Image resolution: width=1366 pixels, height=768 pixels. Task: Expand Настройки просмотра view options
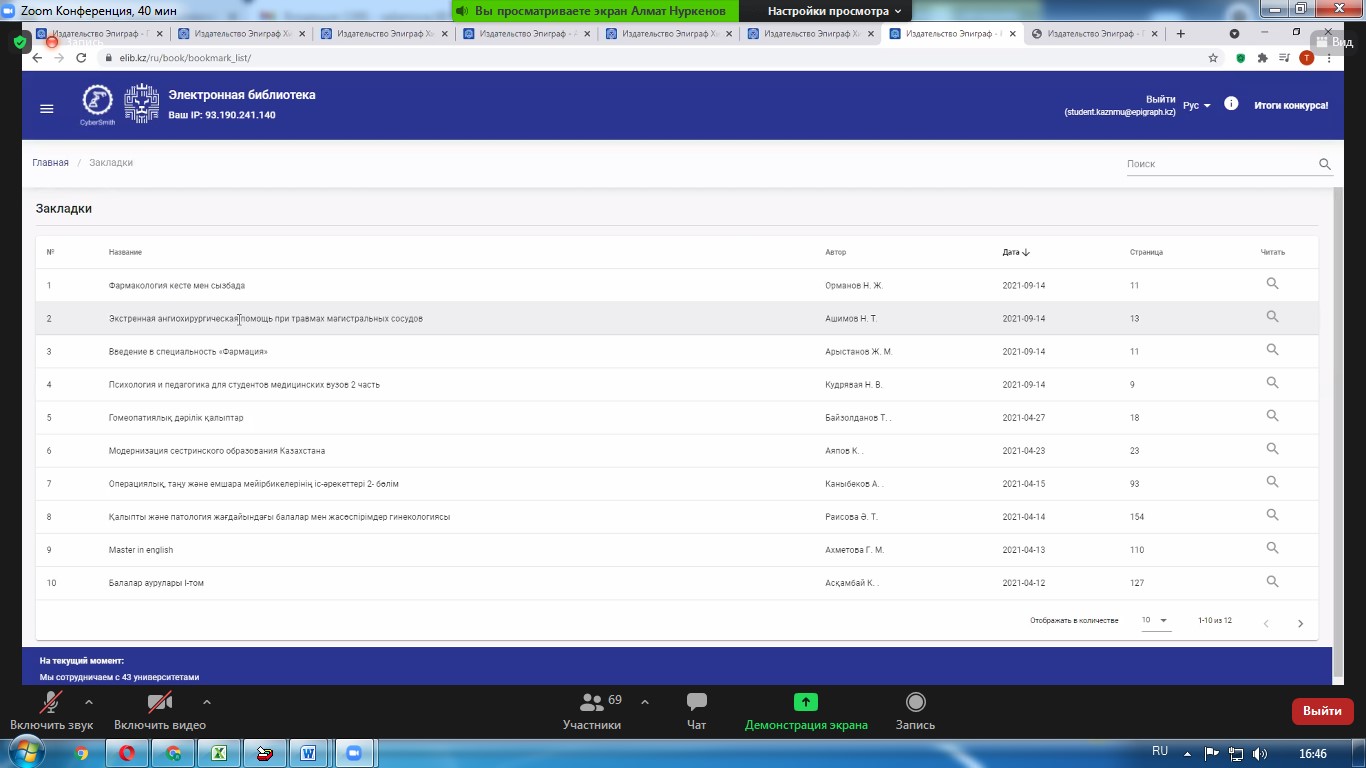coord(834,11)
